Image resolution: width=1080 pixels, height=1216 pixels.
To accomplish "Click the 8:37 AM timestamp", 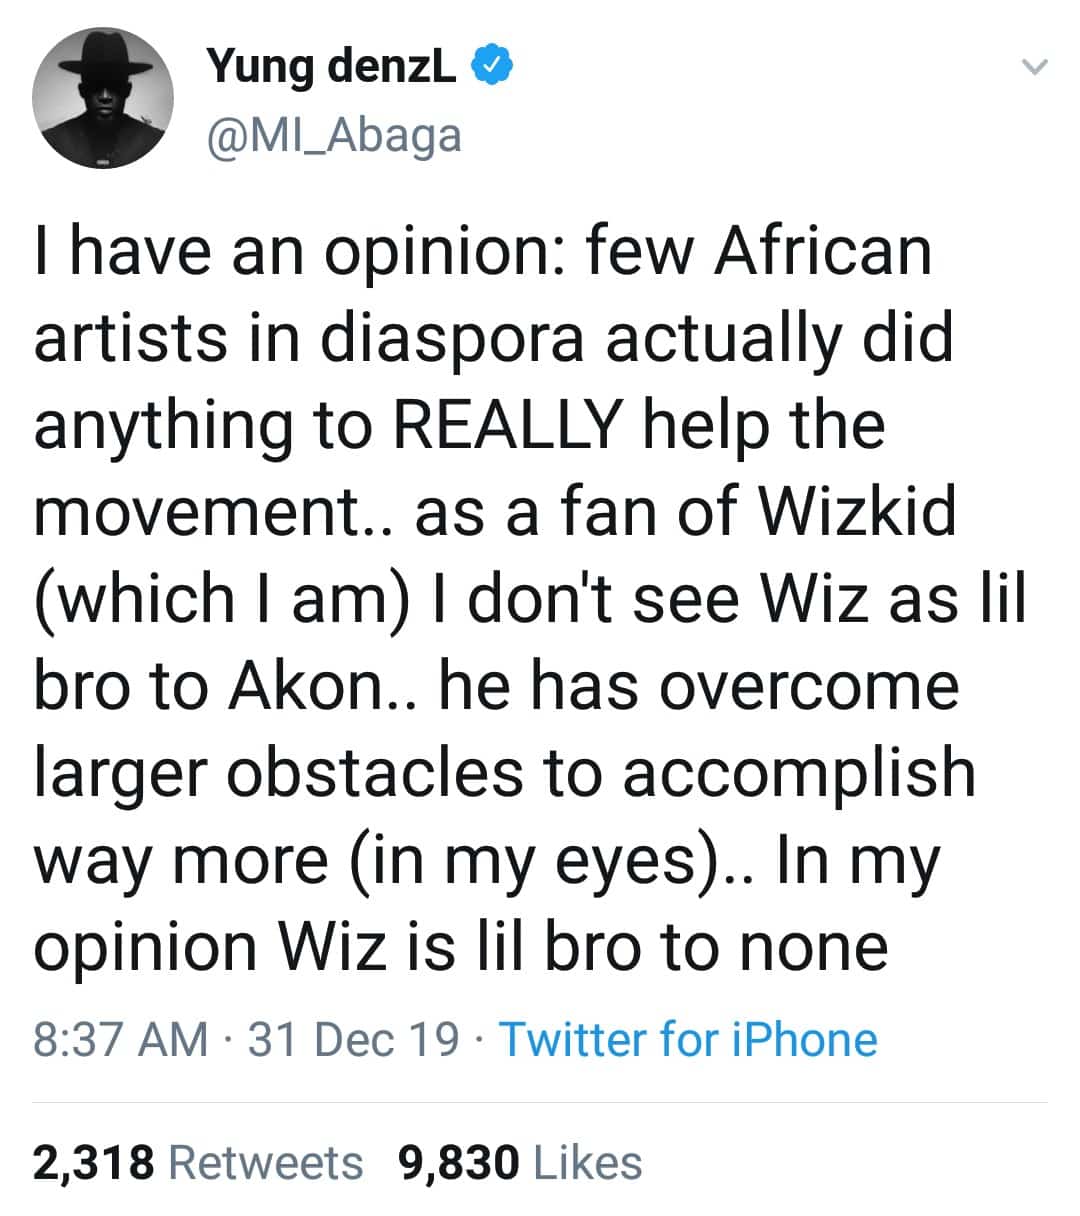I will coord(121,1039).
